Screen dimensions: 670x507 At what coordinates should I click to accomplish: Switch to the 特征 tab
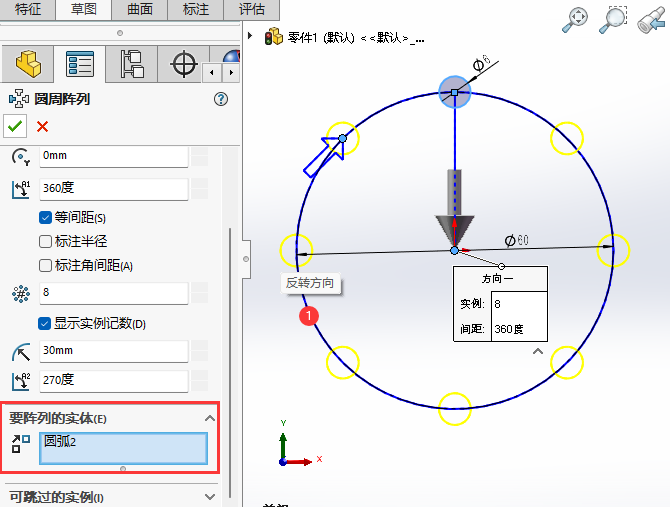tap(28, 9)
